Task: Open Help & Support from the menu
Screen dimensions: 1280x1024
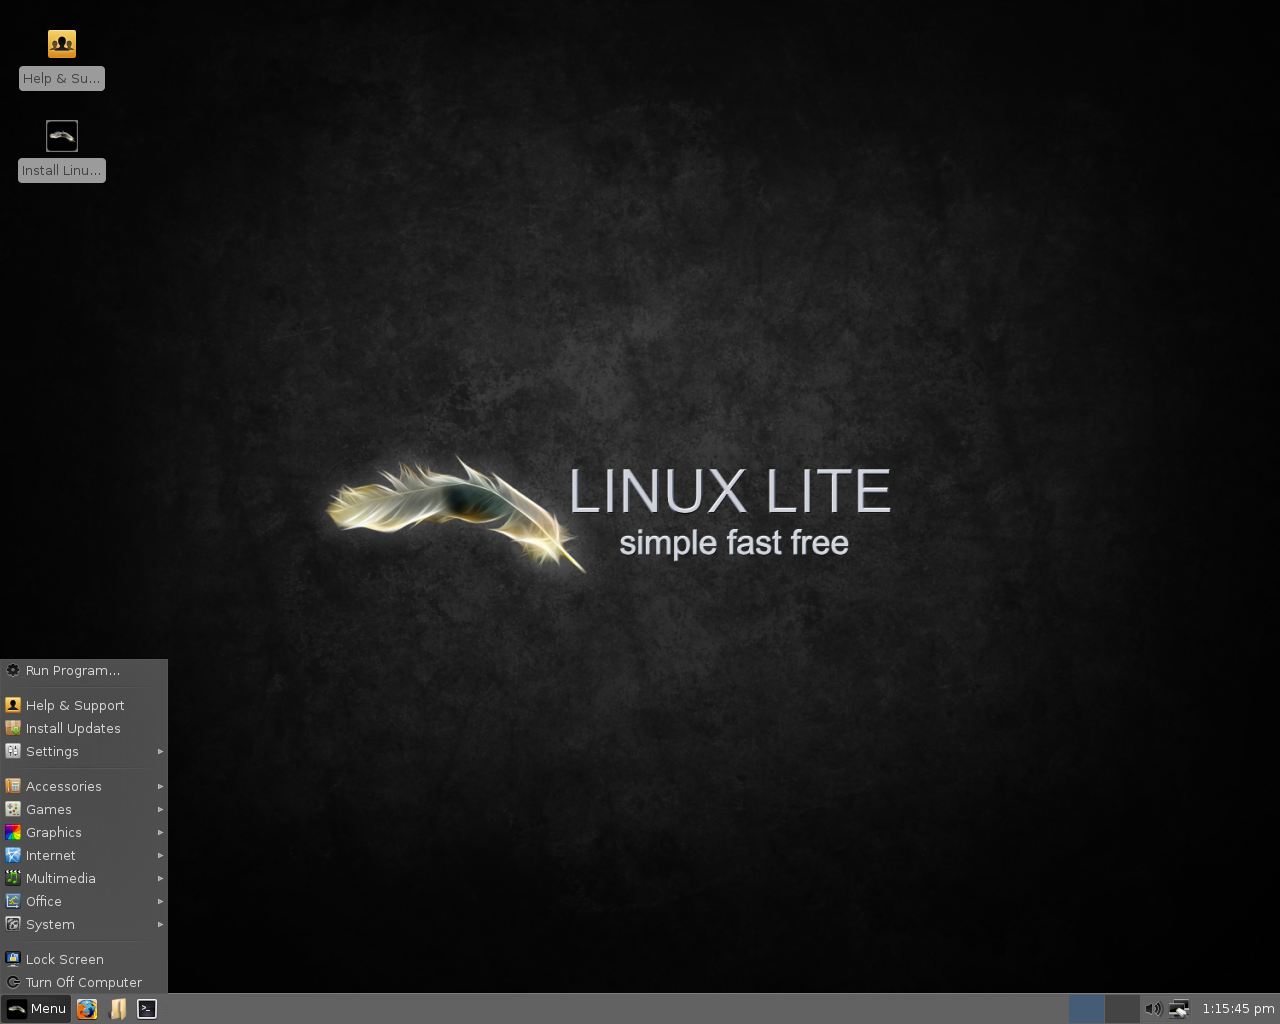Action: click(84, 705)
